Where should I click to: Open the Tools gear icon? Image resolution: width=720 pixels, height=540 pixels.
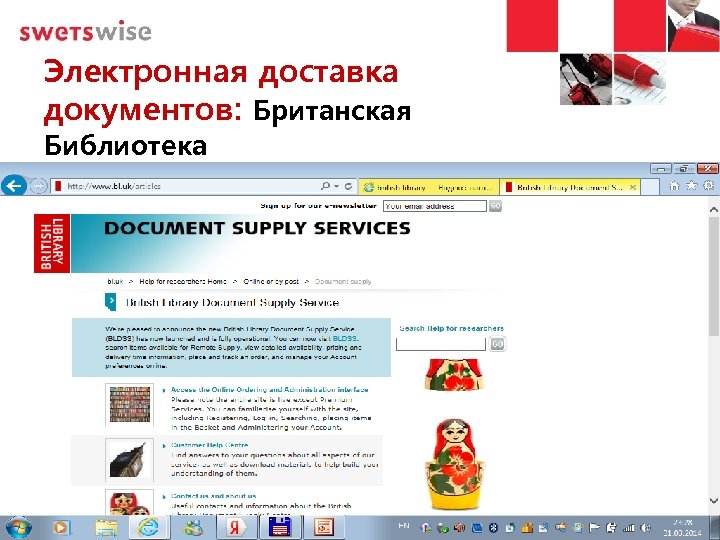(x=709, y=186)
